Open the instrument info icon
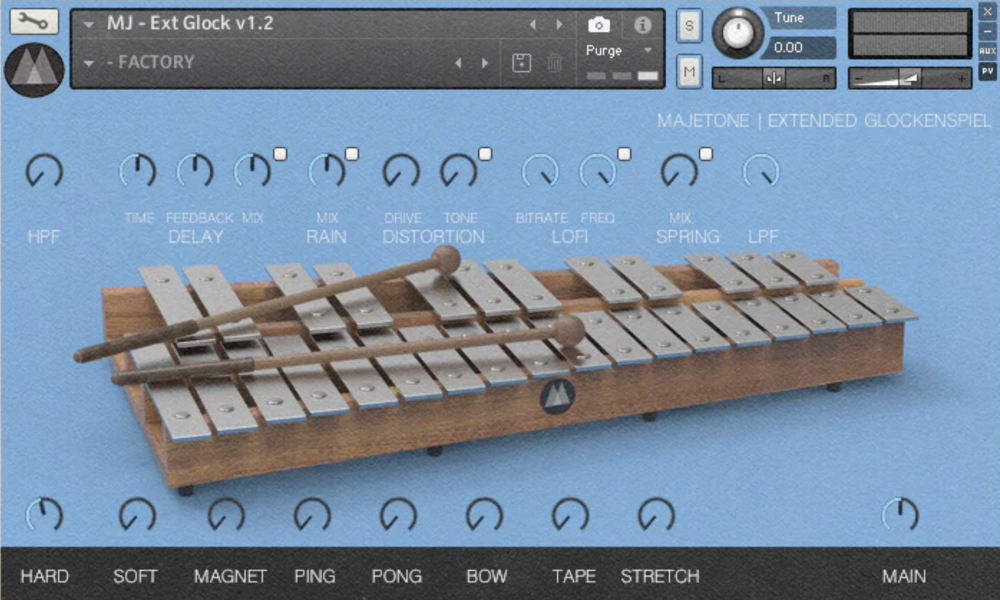1000x600 pixels. [x=642, y=25]
